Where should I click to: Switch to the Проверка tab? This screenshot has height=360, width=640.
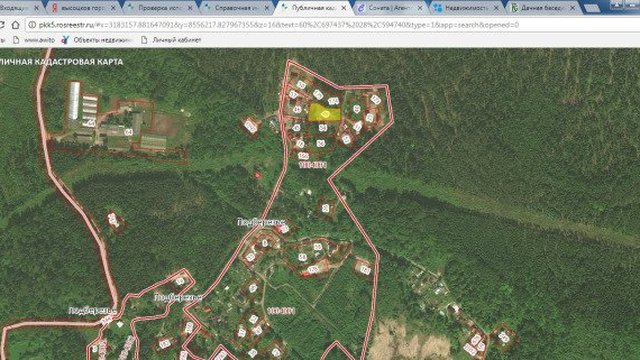tap(159, 8)
